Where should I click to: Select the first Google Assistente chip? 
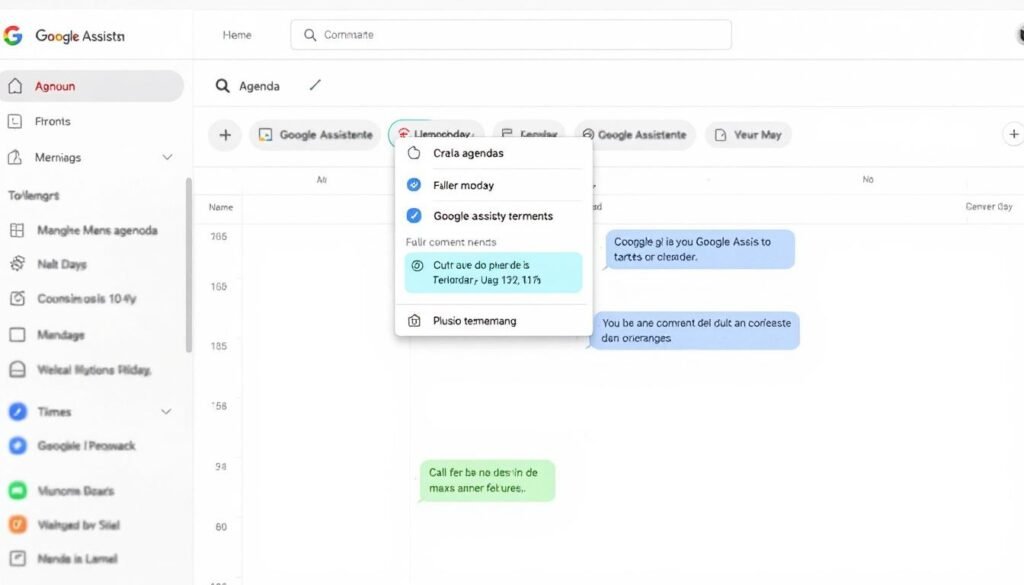click(x=315, y=135)
